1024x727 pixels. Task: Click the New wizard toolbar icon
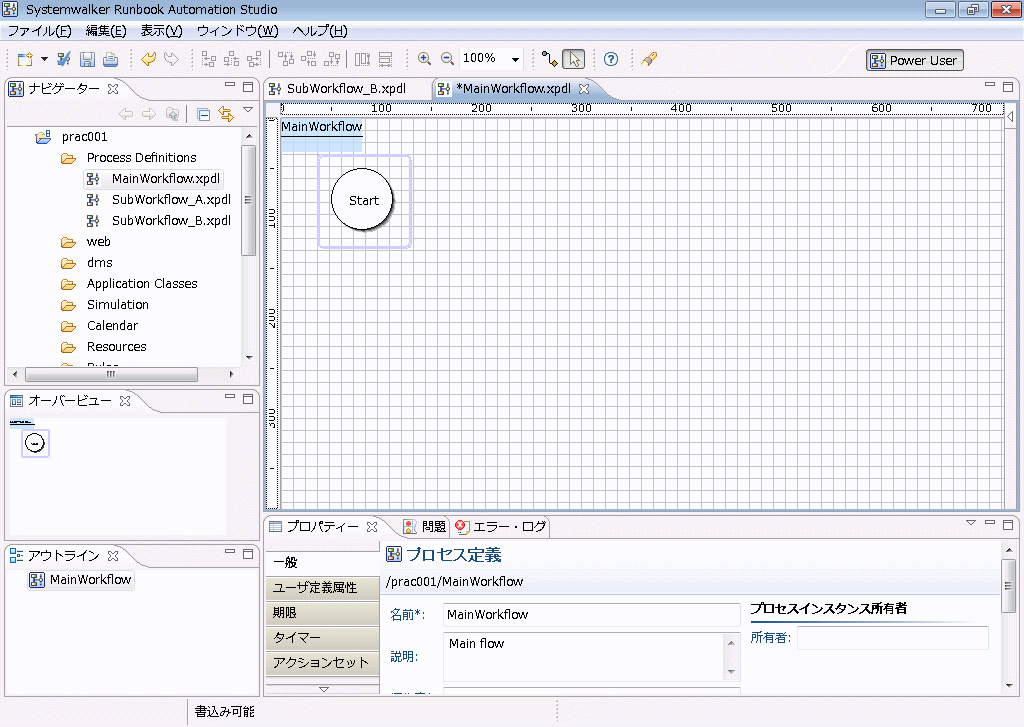click(25, 59)
